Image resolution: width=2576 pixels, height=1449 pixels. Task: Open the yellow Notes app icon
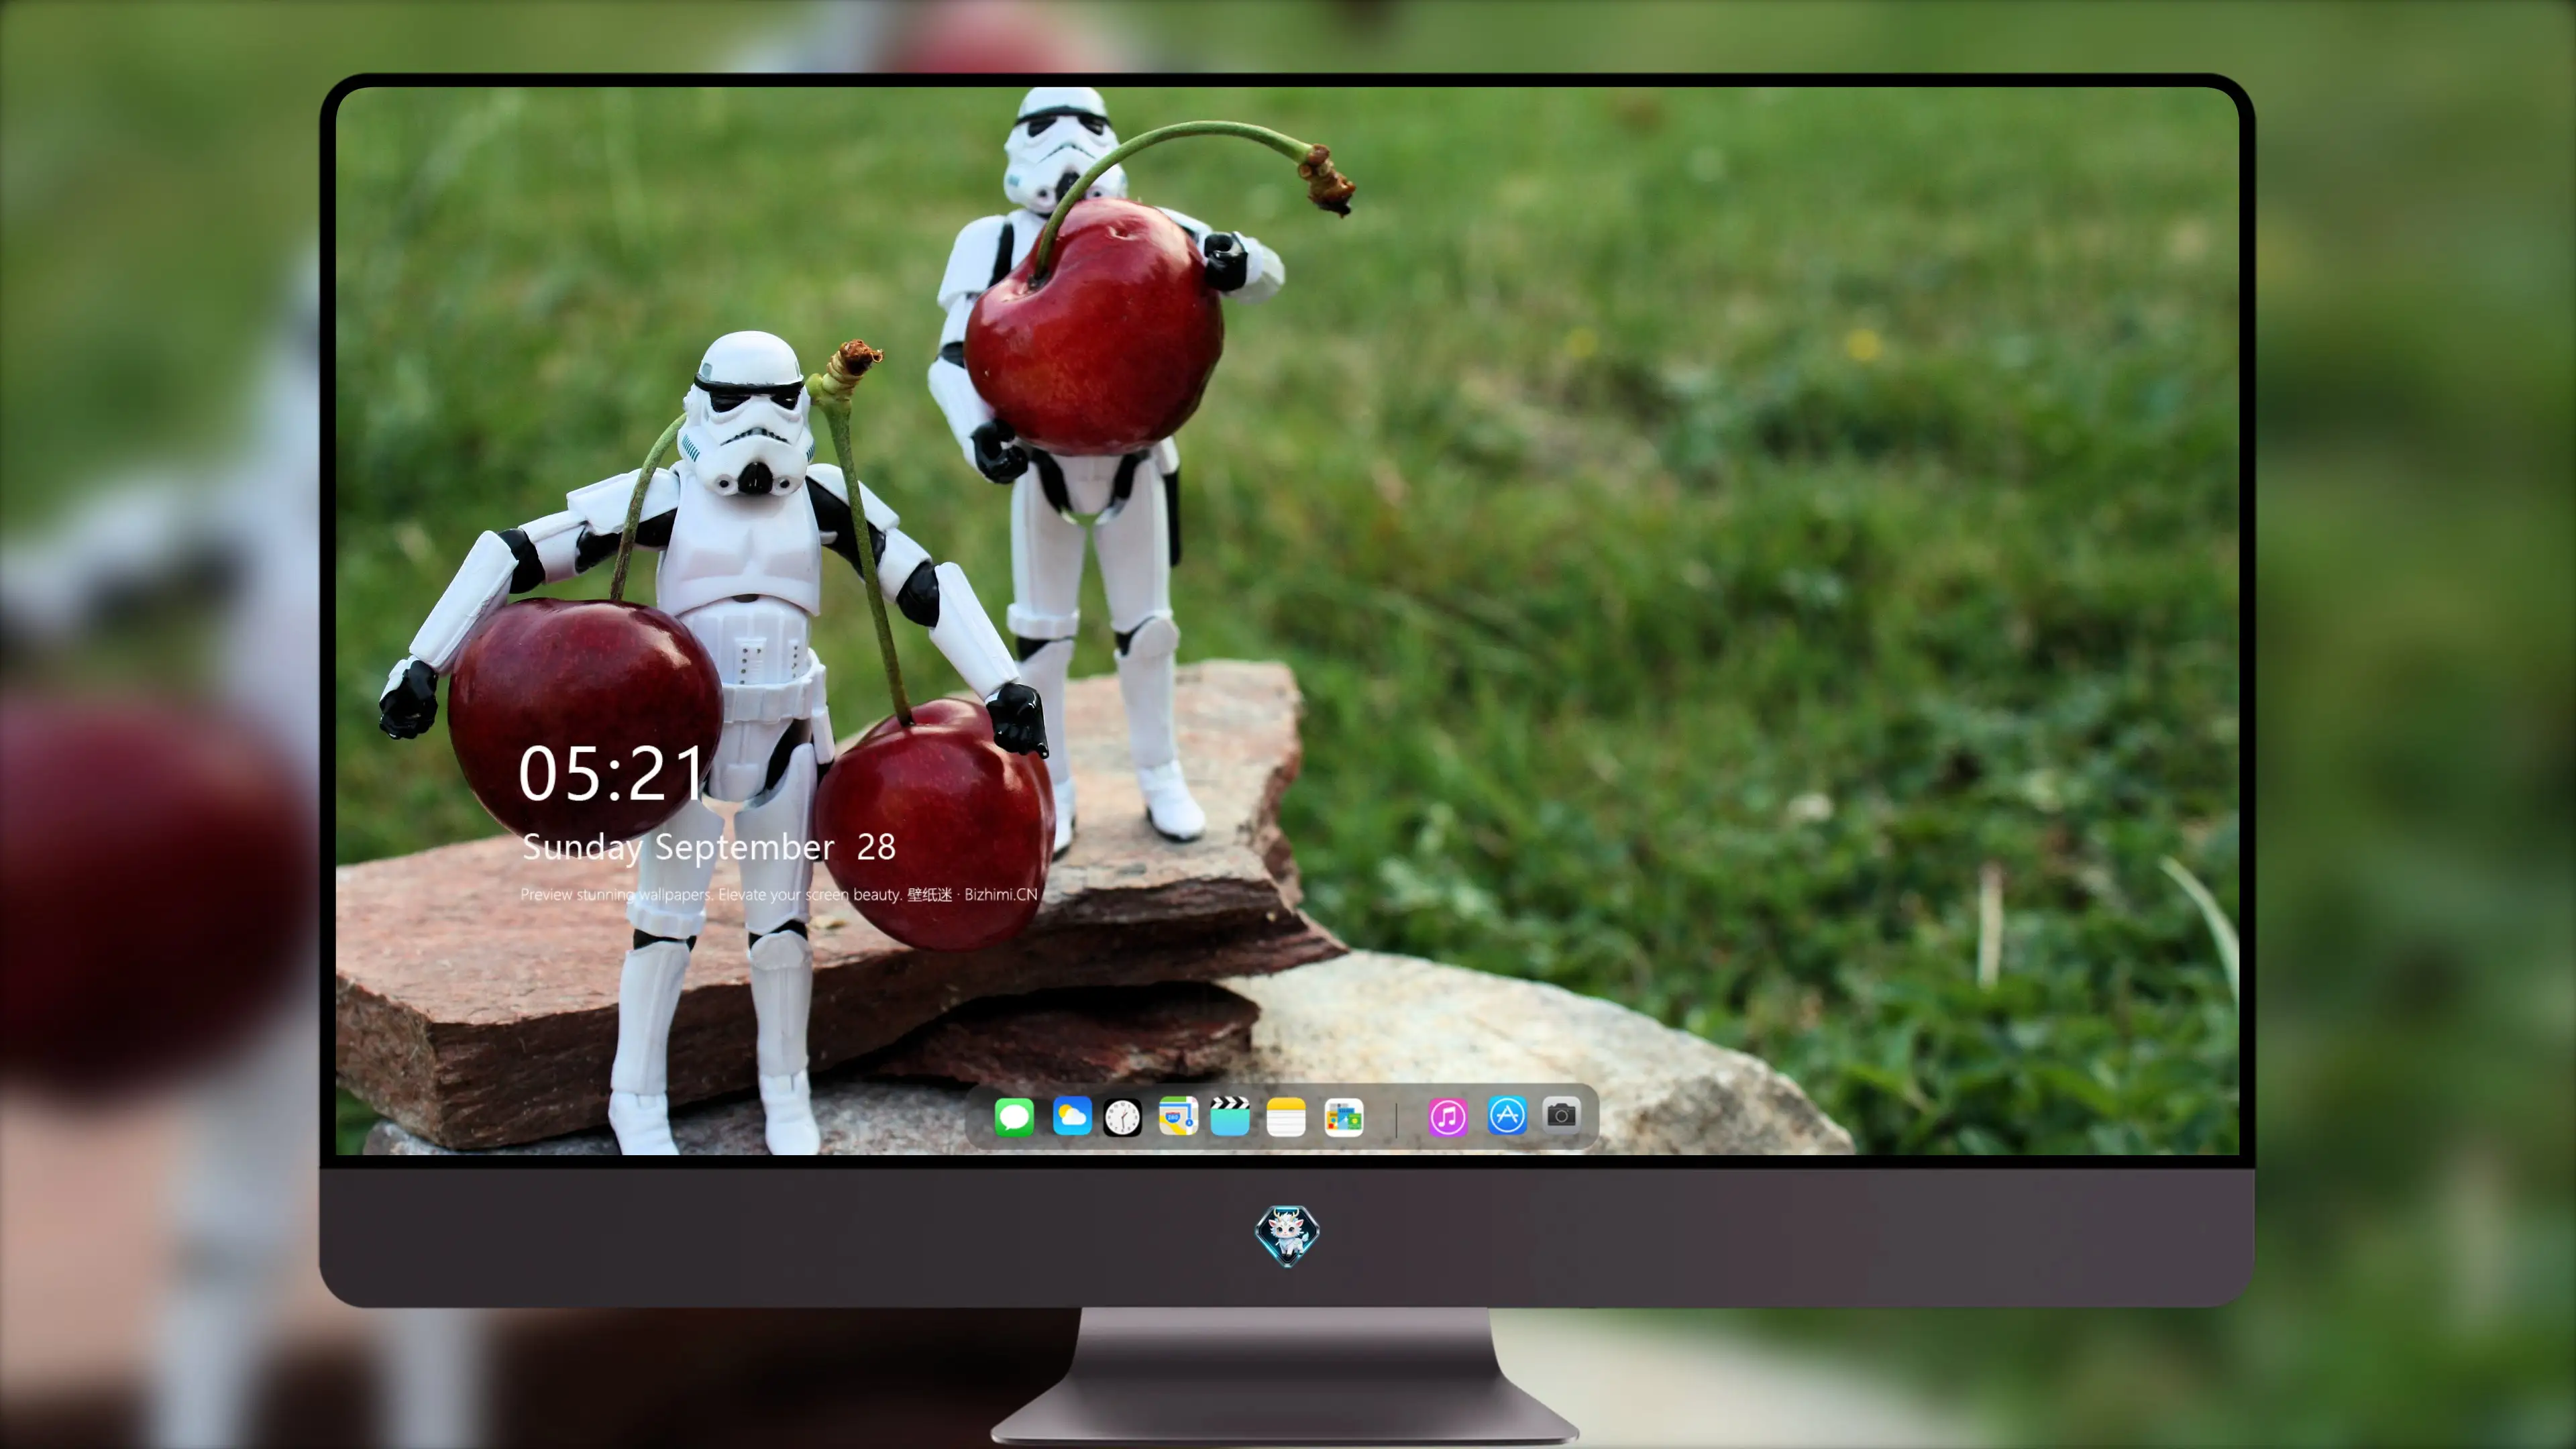coord(1286,1117)
